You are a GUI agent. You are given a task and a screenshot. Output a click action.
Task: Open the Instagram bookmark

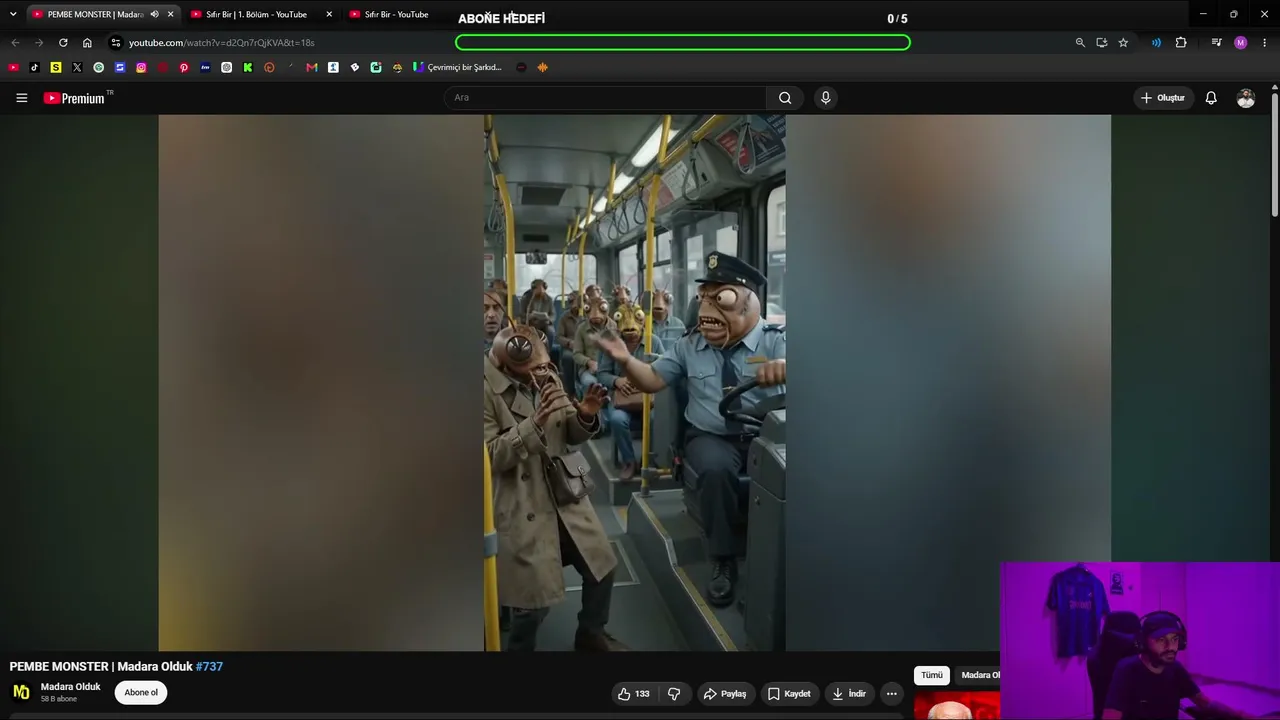[x=141, y=67]
